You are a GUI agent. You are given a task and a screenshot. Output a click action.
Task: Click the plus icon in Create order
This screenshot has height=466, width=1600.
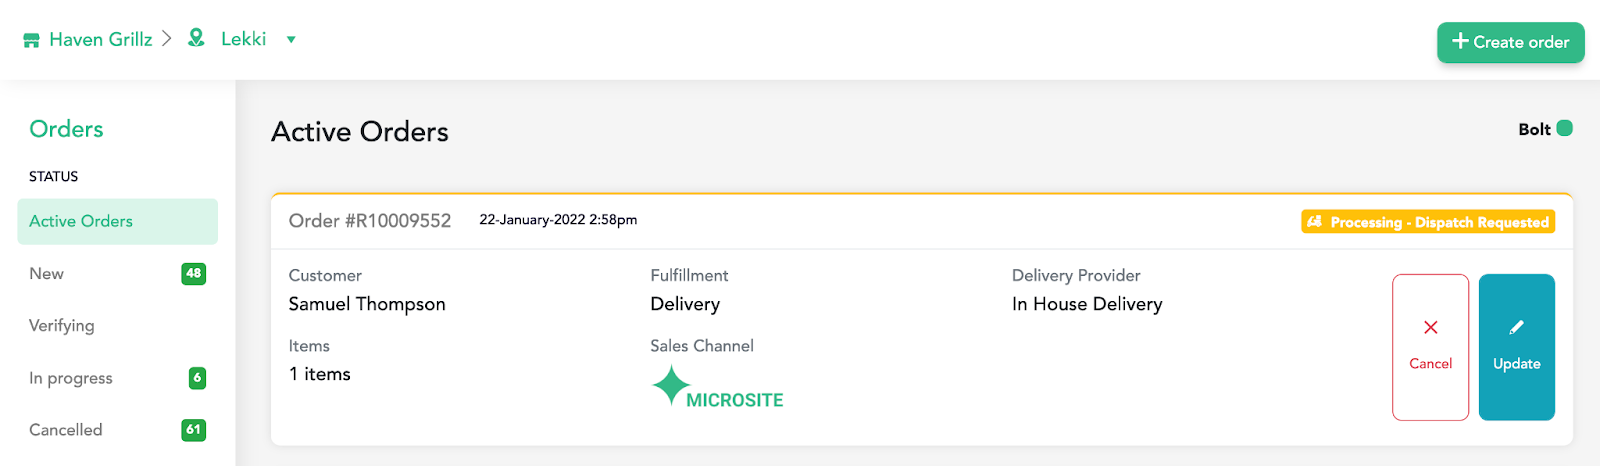[1460, 41]
